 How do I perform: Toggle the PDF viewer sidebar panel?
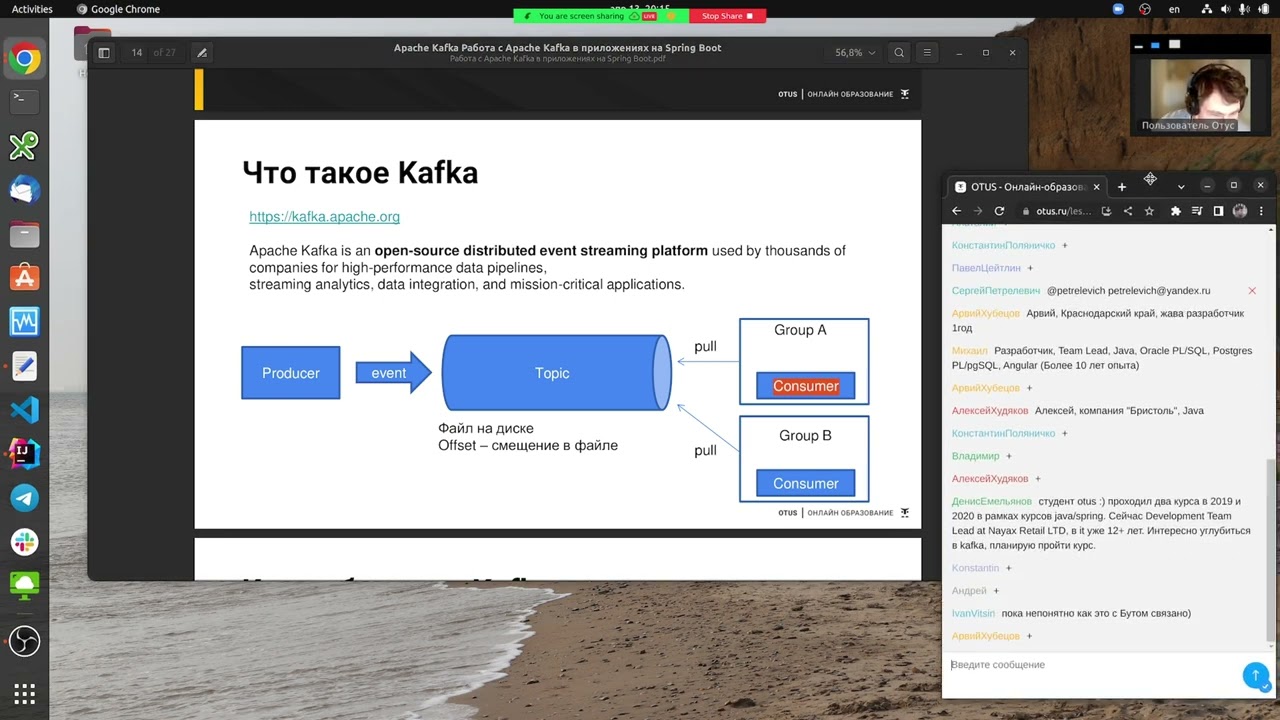click(104, 53)
